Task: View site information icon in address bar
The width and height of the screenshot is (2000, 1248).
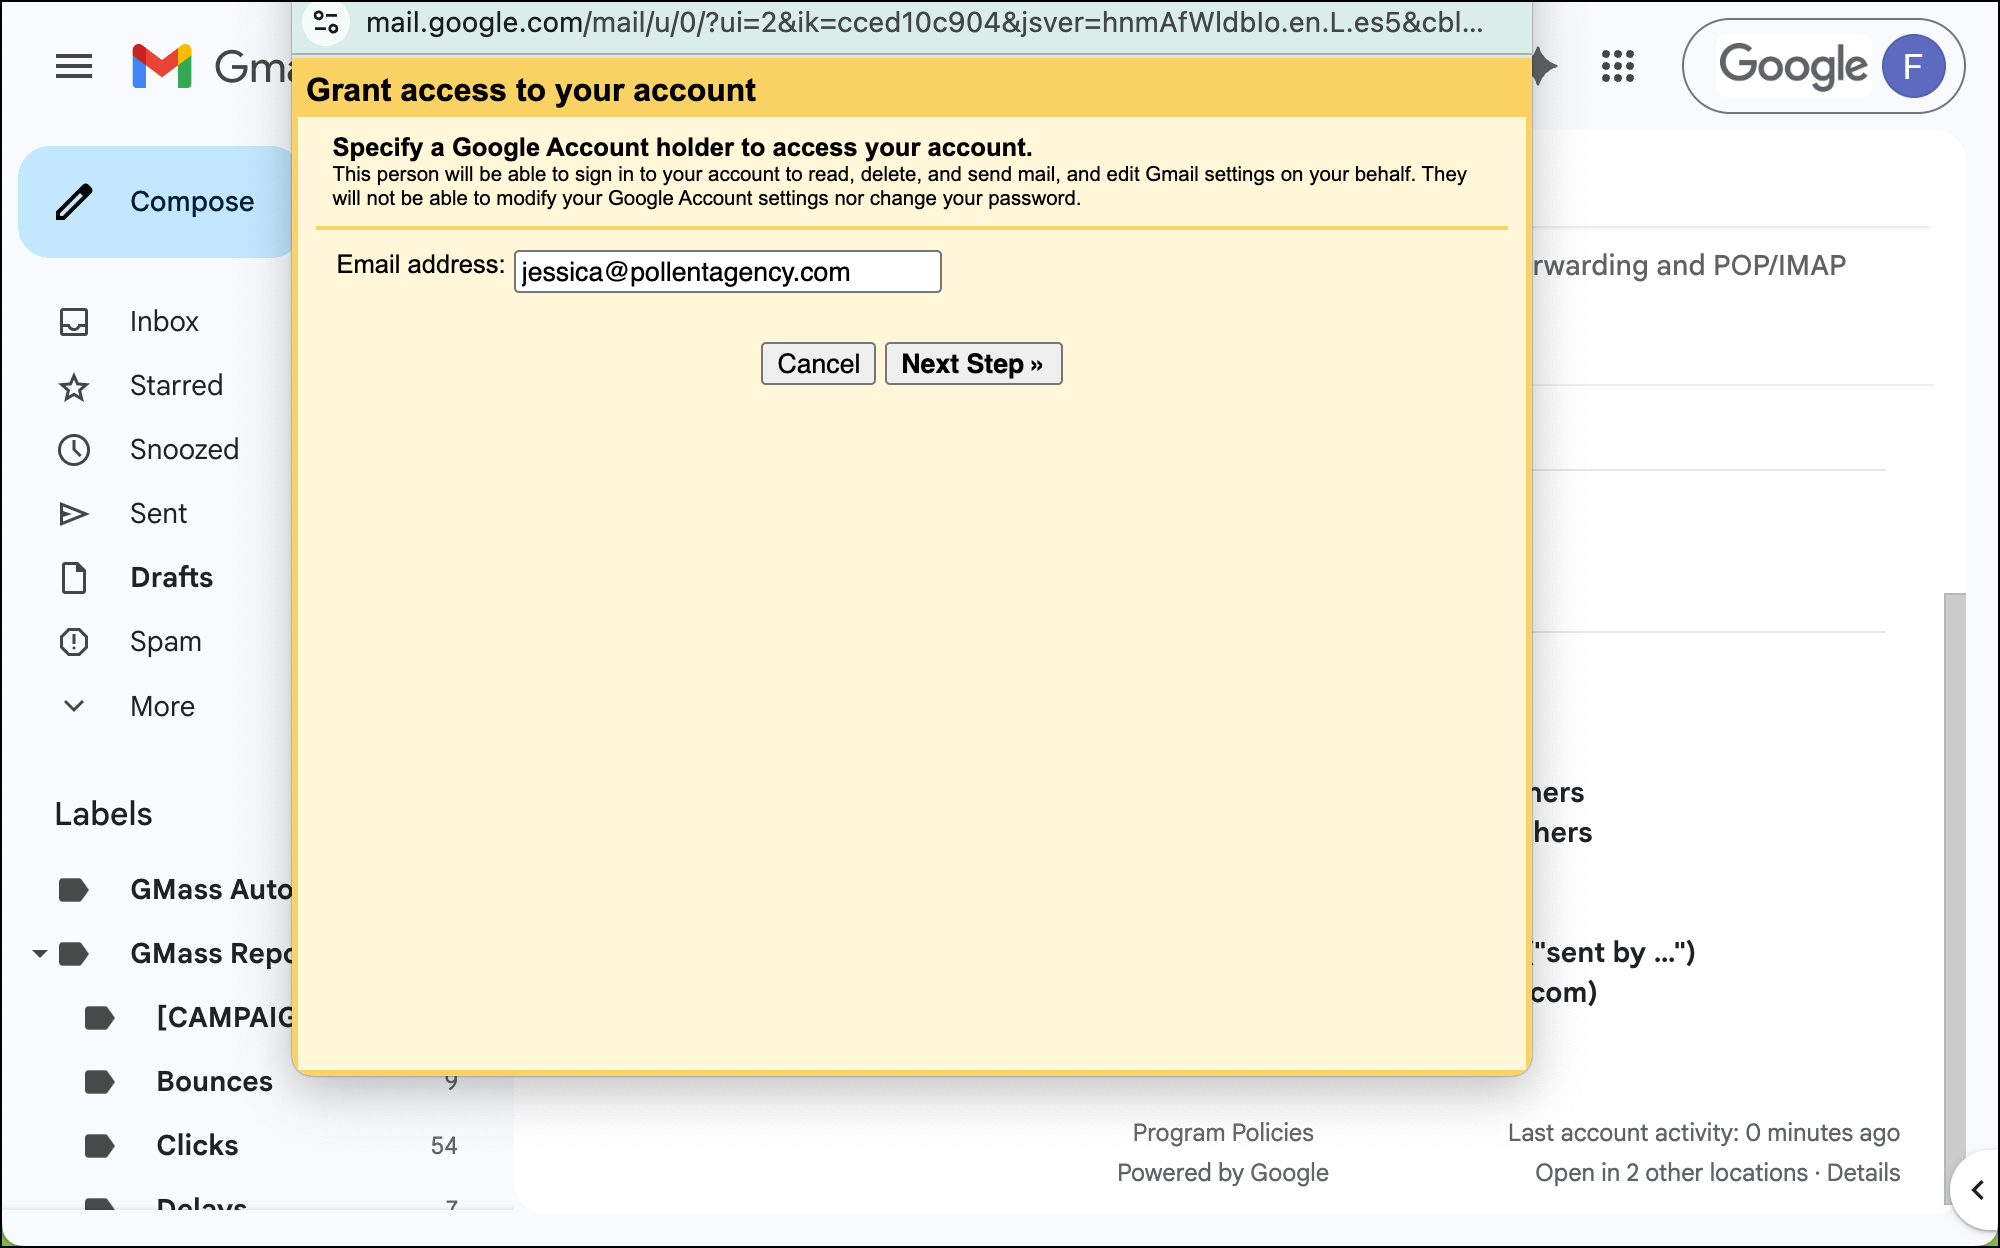Action: click(326, 22)
